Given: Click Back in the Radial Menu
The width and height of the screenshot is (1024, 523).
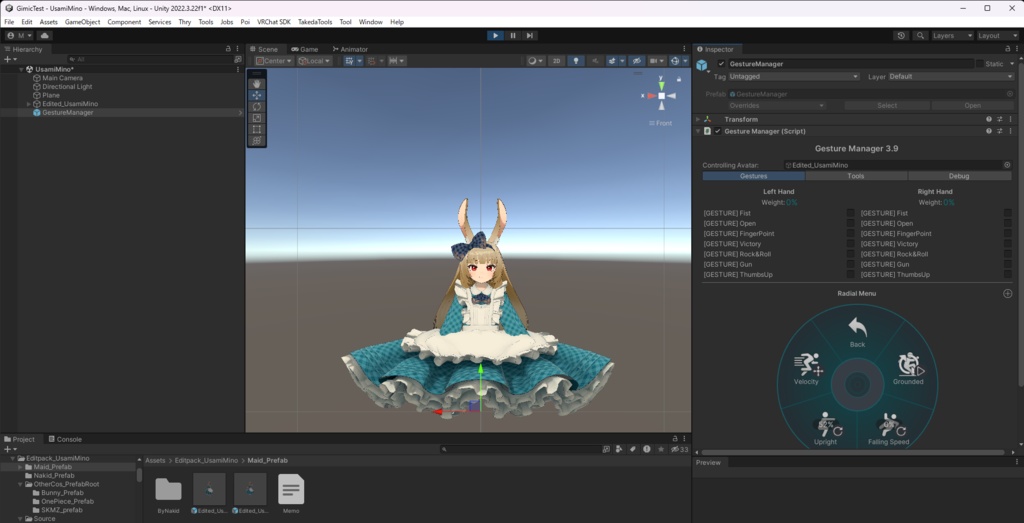Looking at the screenshot, I should tap(857, 332).
